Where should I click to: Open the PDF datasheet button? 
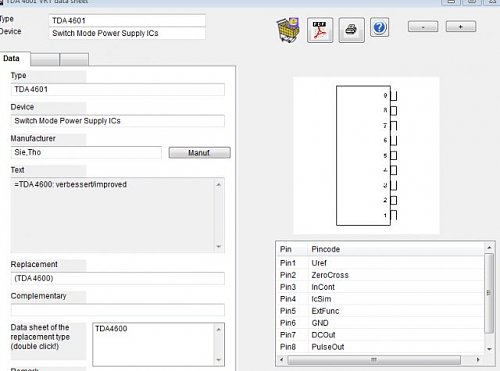click(320, 30)
